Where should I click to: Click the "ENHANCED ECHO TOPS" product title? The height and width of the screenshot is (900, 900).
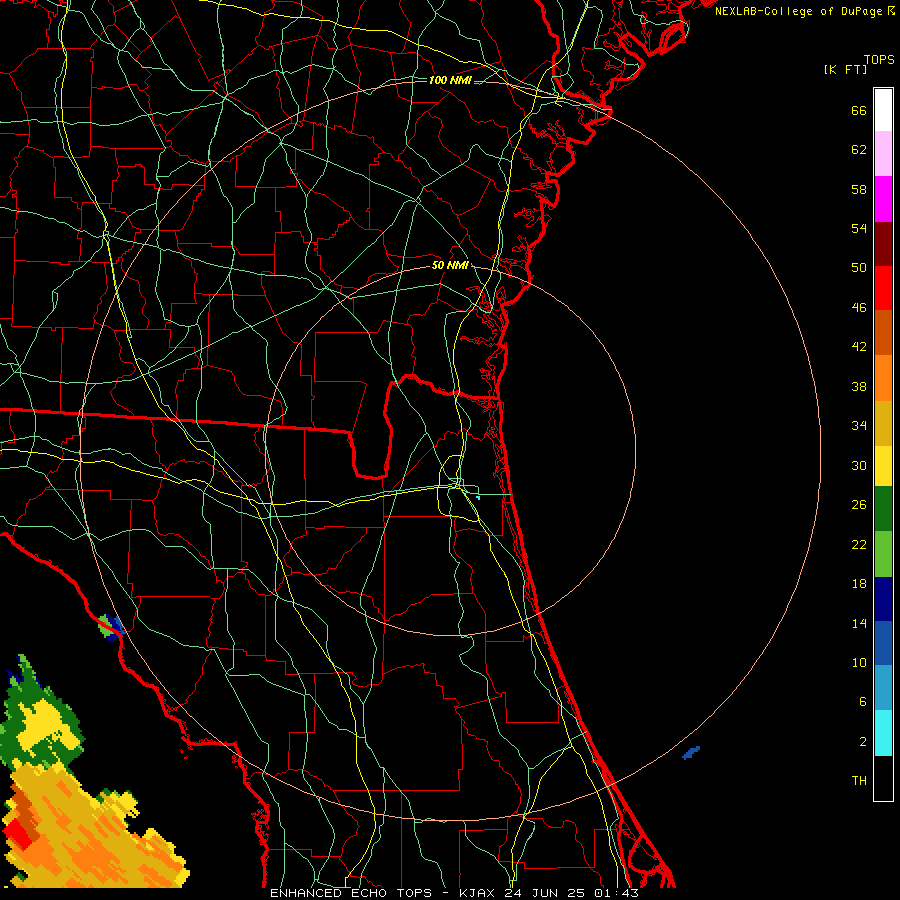[351, 893]
